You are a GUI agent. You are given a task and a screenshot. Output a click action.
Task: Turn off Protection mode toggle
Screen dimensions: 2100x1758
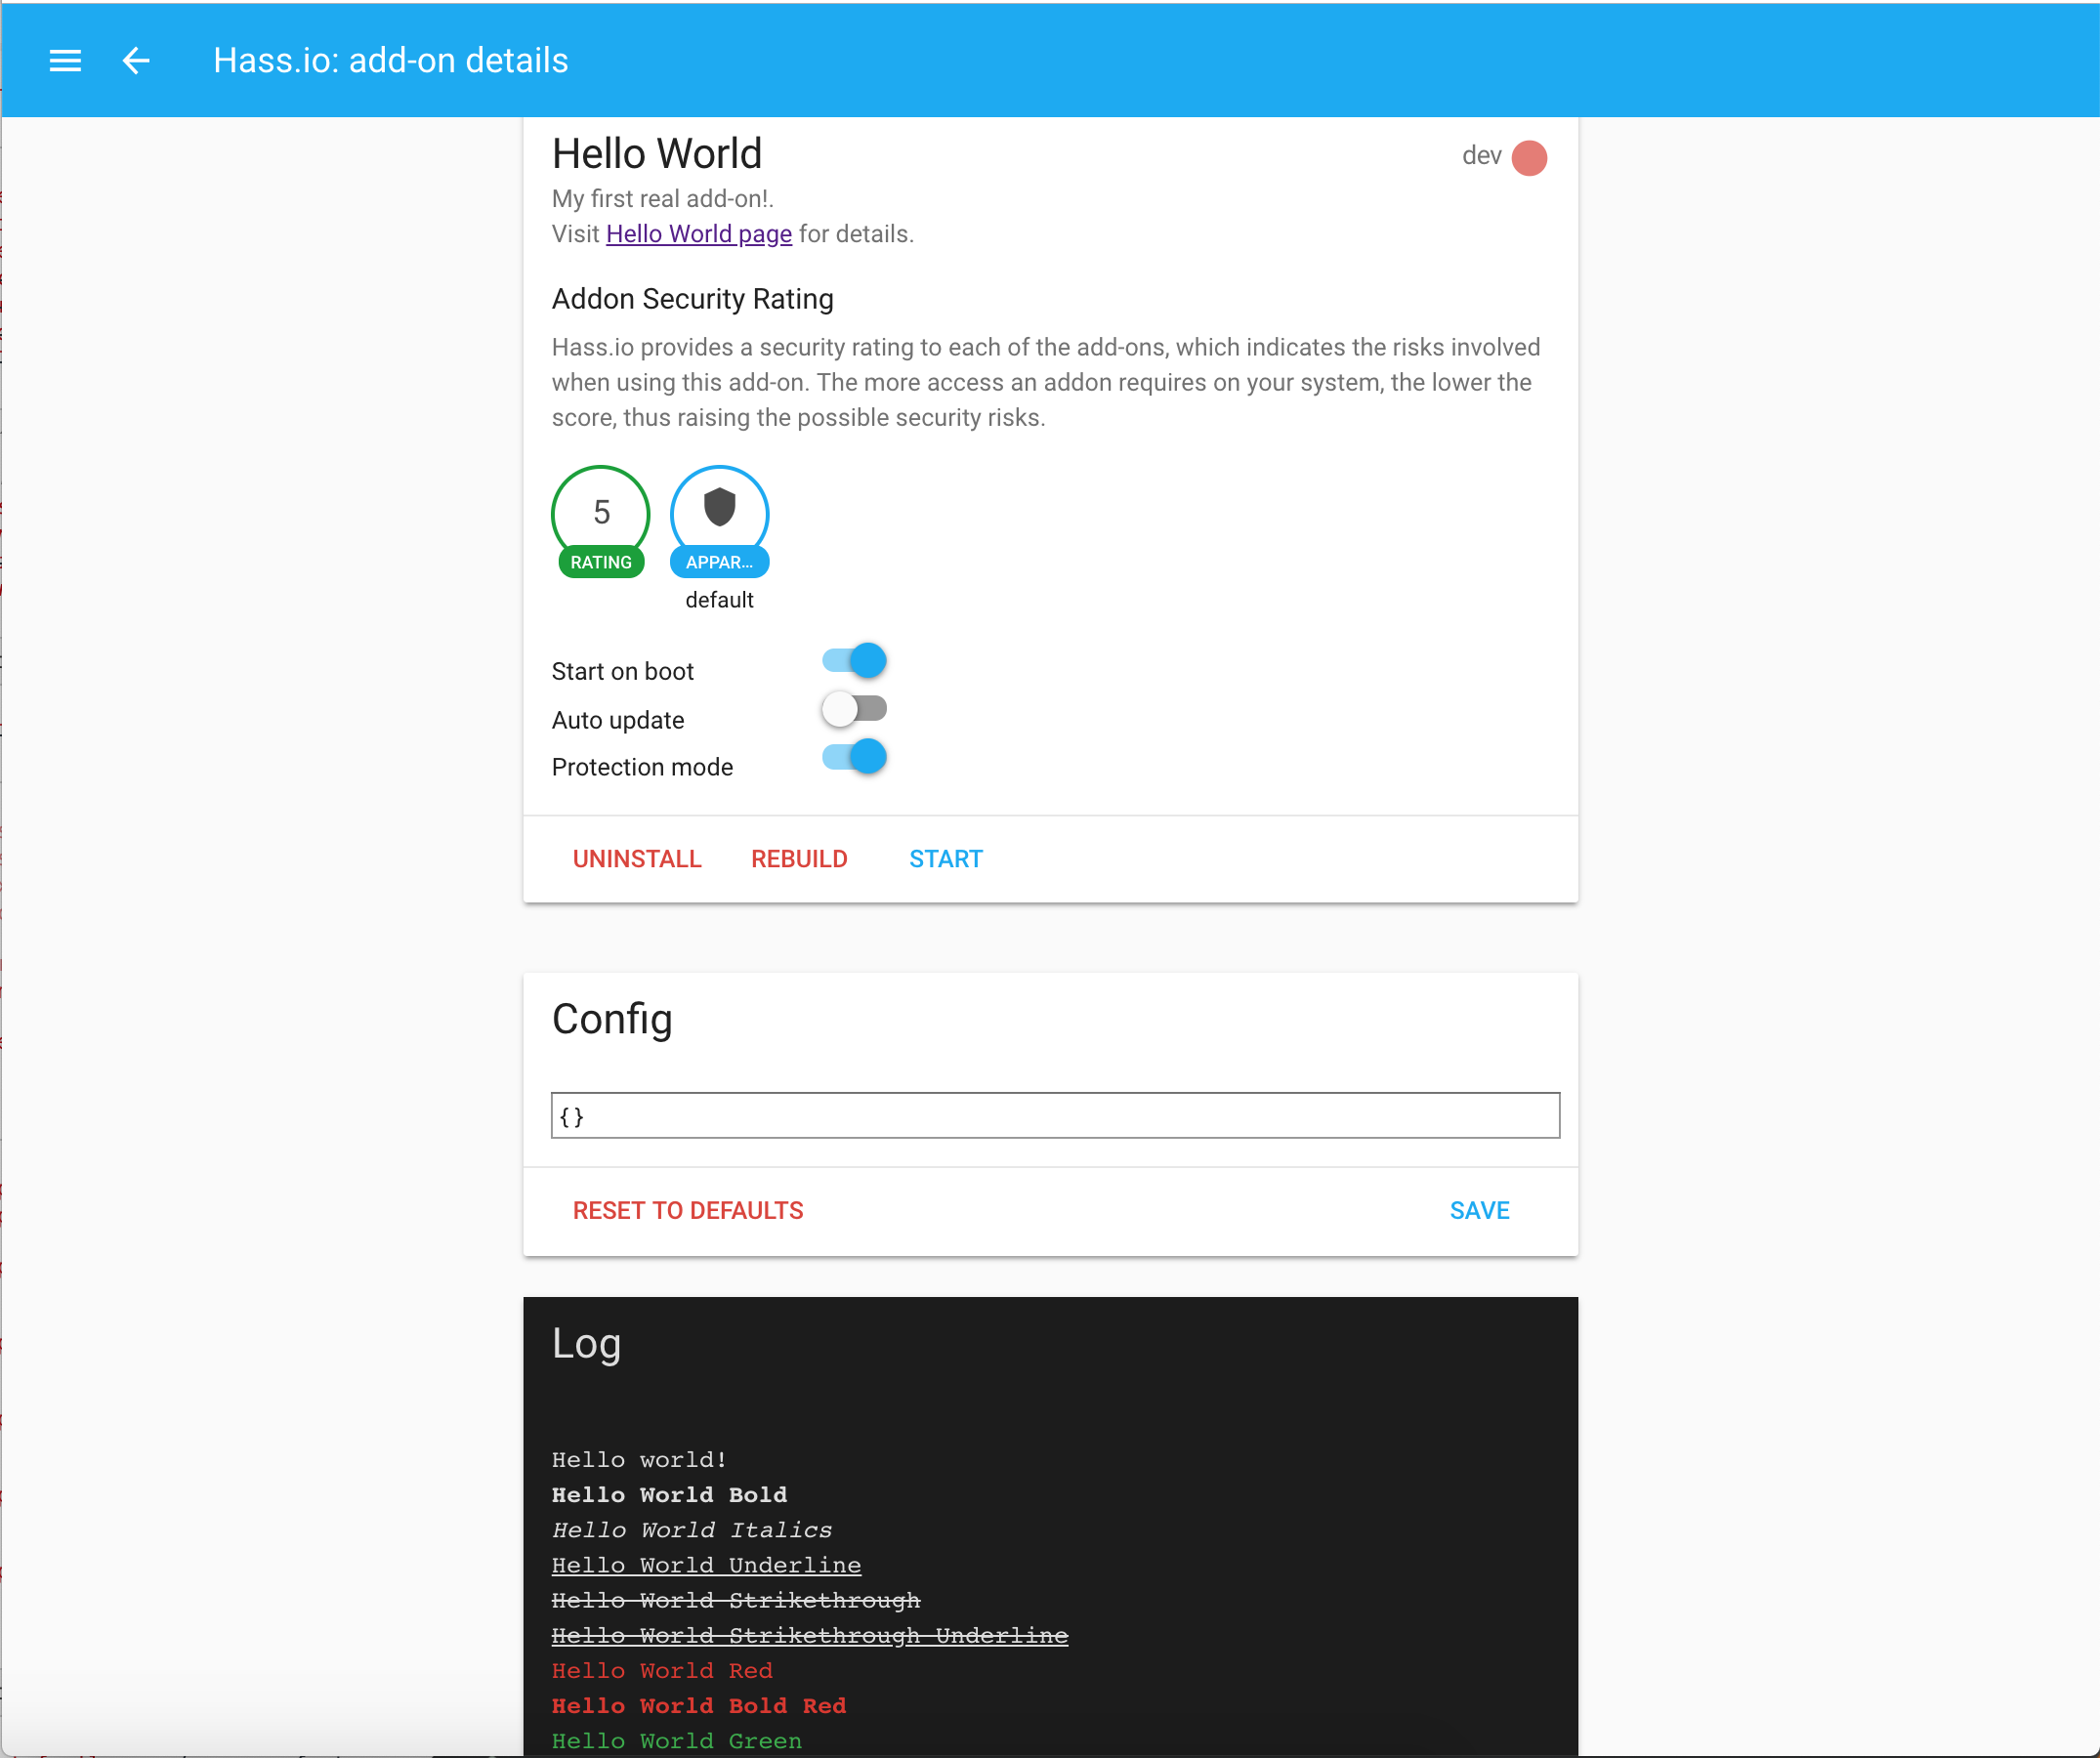click(x=854, y=757)
